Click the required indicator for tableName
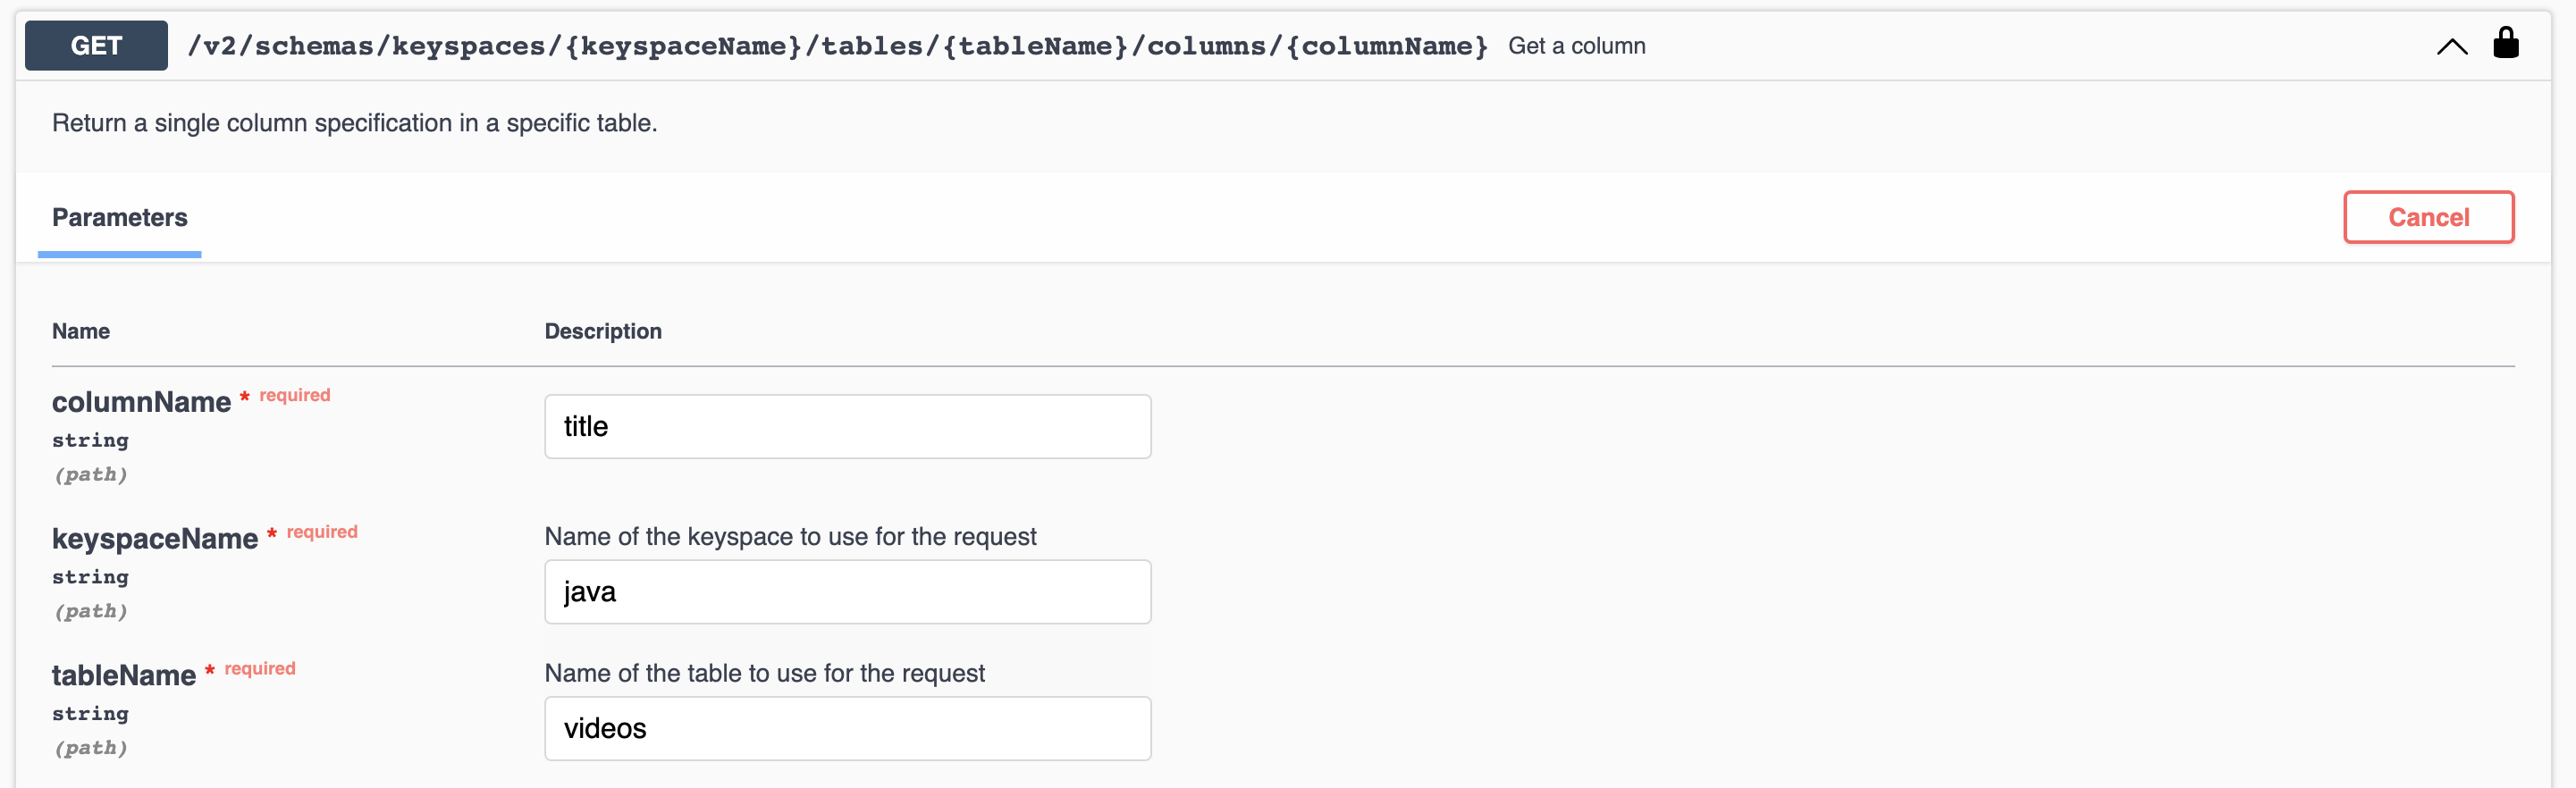This screenshot has width=2576, height=788. point(209,670)
